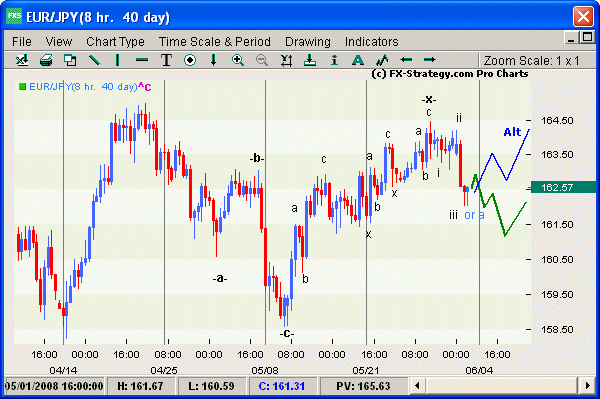Select the vertical line drawing tool
Screen dimensions: 600x399
pyautogui.click(x=117, y=60)
